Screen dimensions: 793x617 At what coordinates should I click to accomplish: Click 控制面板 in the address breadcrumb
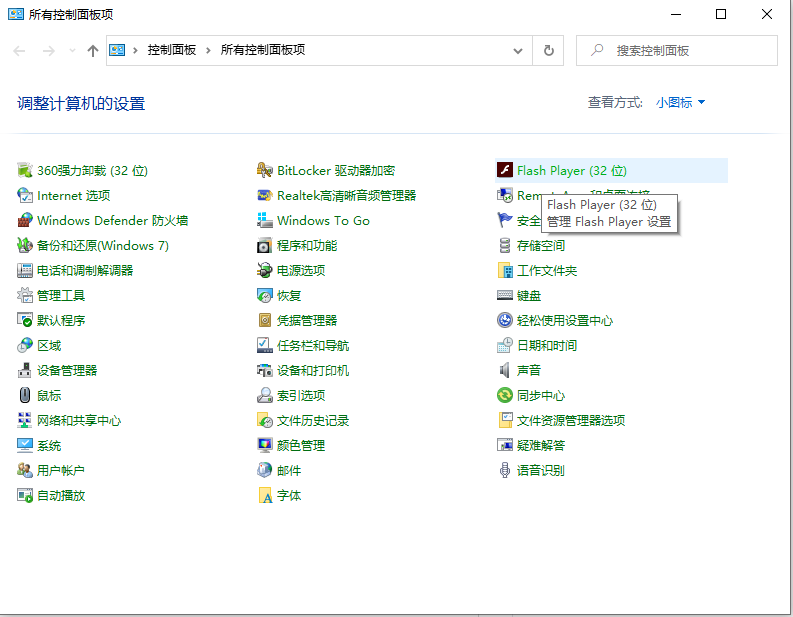click(x=172, y=50)
